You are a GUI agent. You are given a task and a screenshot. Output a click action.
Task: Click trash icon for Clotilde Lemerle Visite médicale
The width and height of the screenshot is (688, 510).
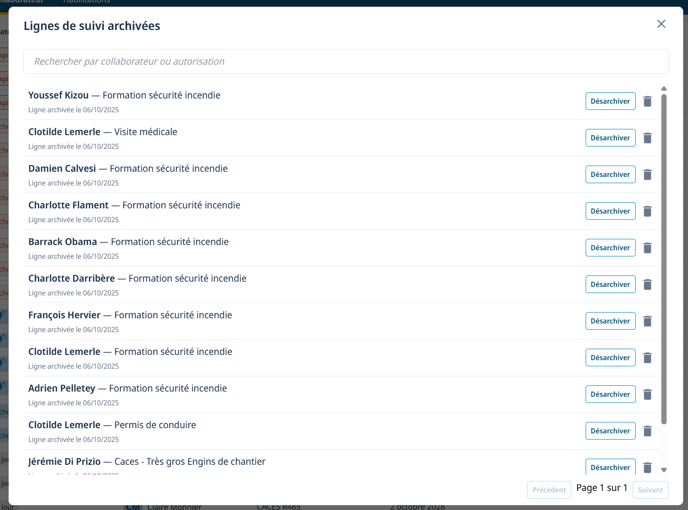pyautogui.click(x=647, y=138)
